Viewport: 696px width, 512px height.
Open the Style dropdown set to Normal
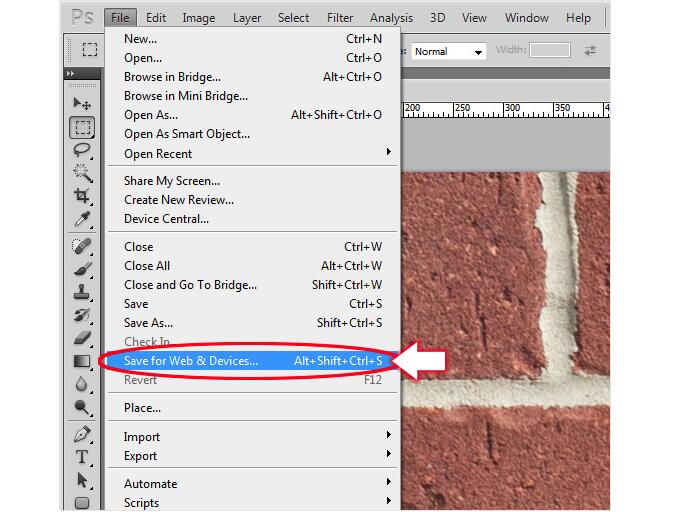click(448, 52)
